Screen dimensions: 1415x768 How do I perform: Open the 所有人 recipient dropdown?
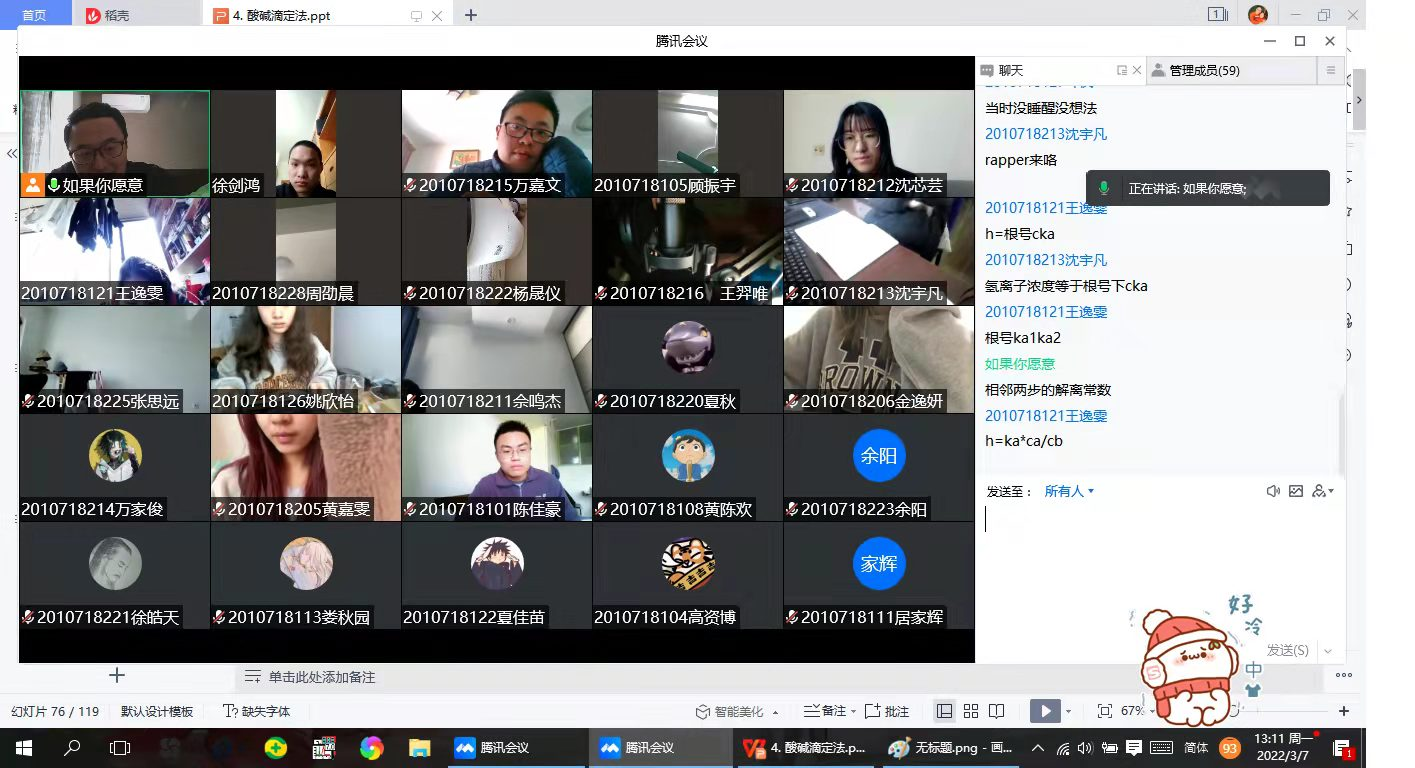(1069, 491)
